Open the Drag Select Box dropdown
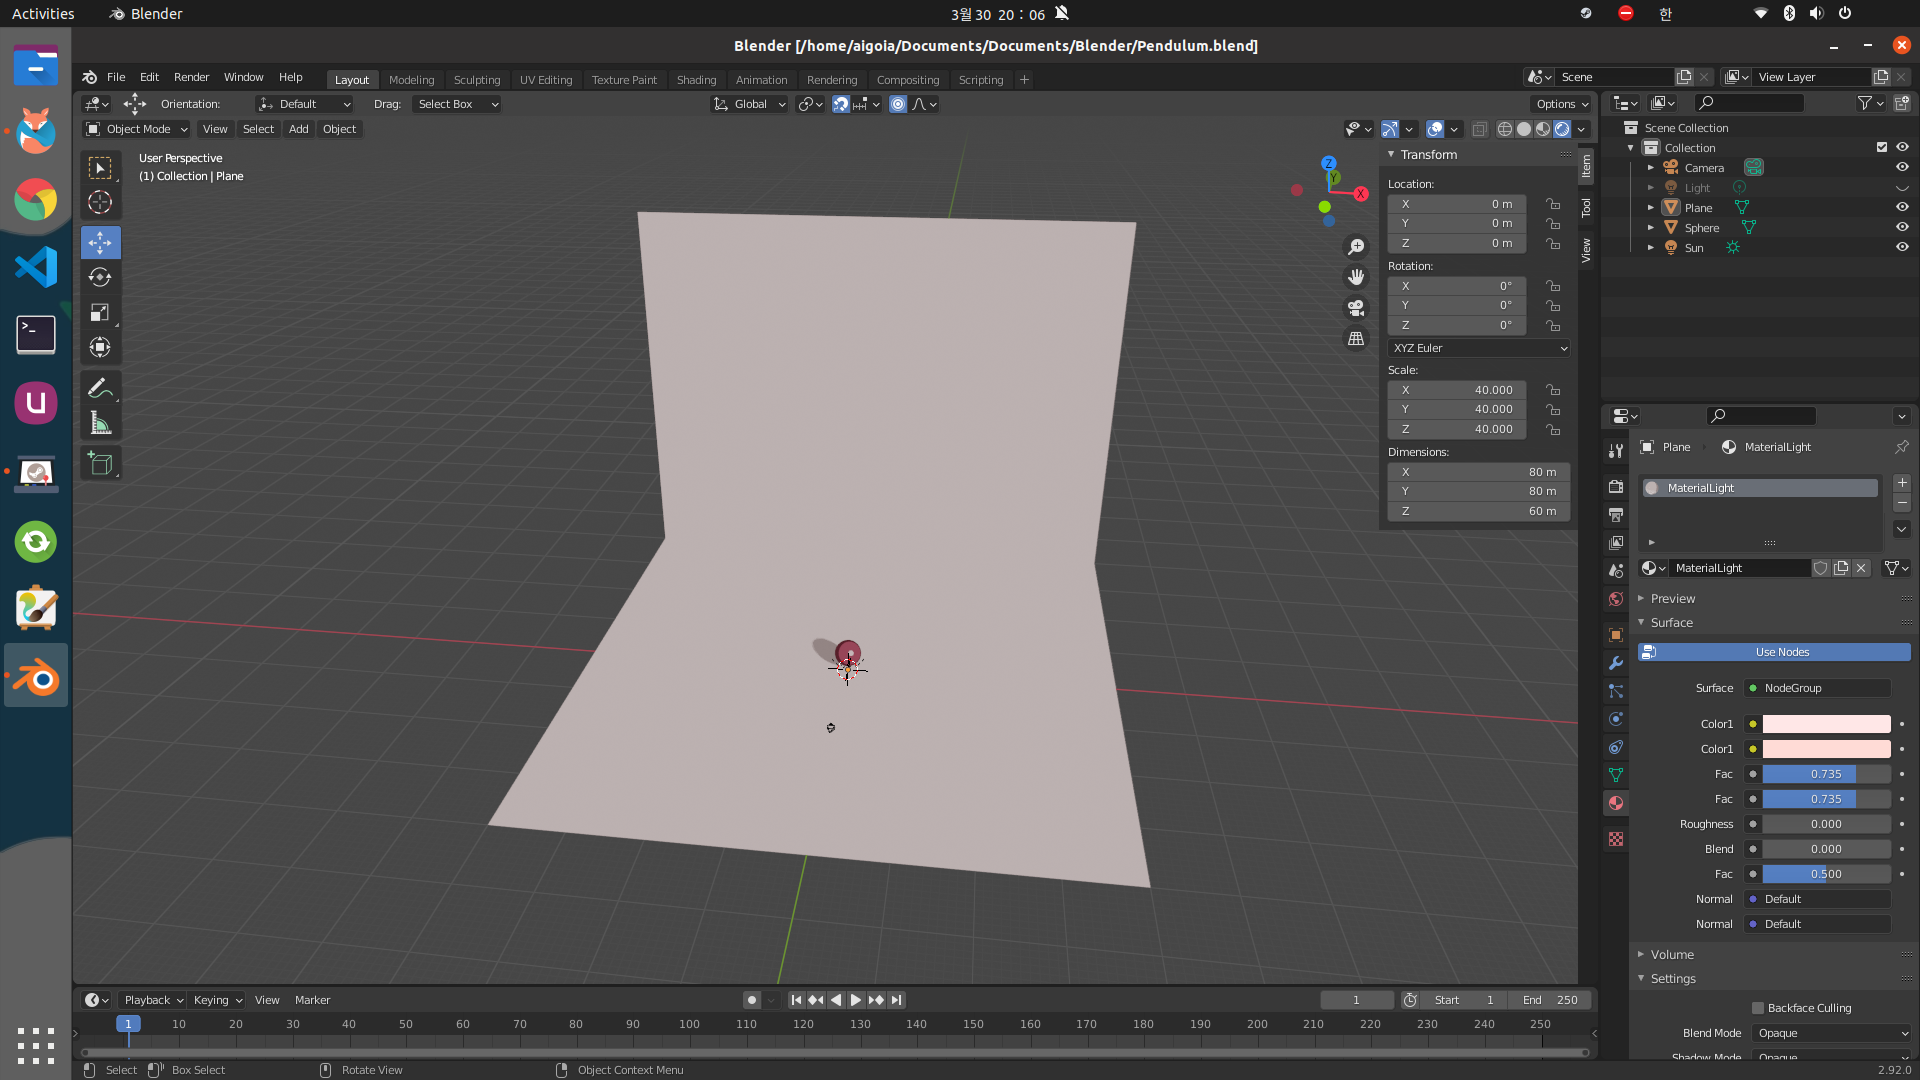1920x1080 pixels. tap(457, 104)
